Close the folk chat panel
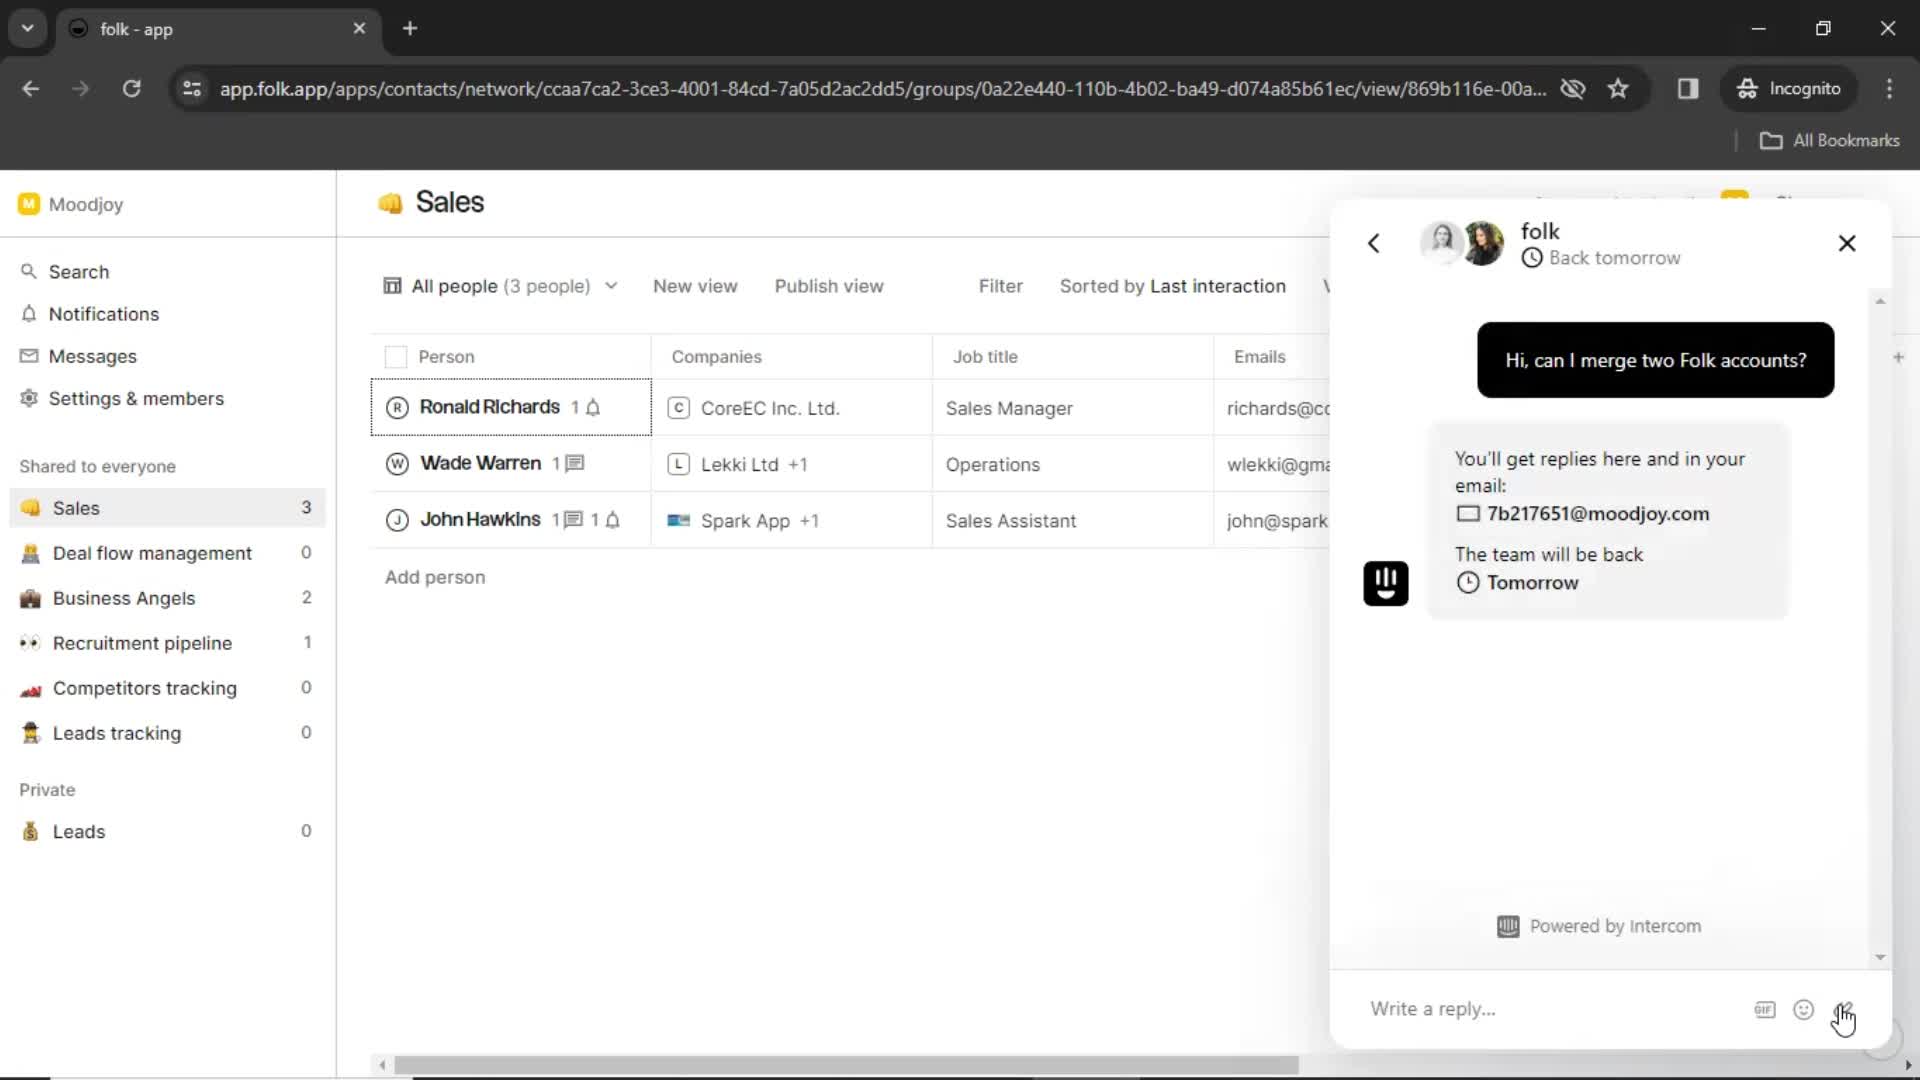 pos(1847,243)
